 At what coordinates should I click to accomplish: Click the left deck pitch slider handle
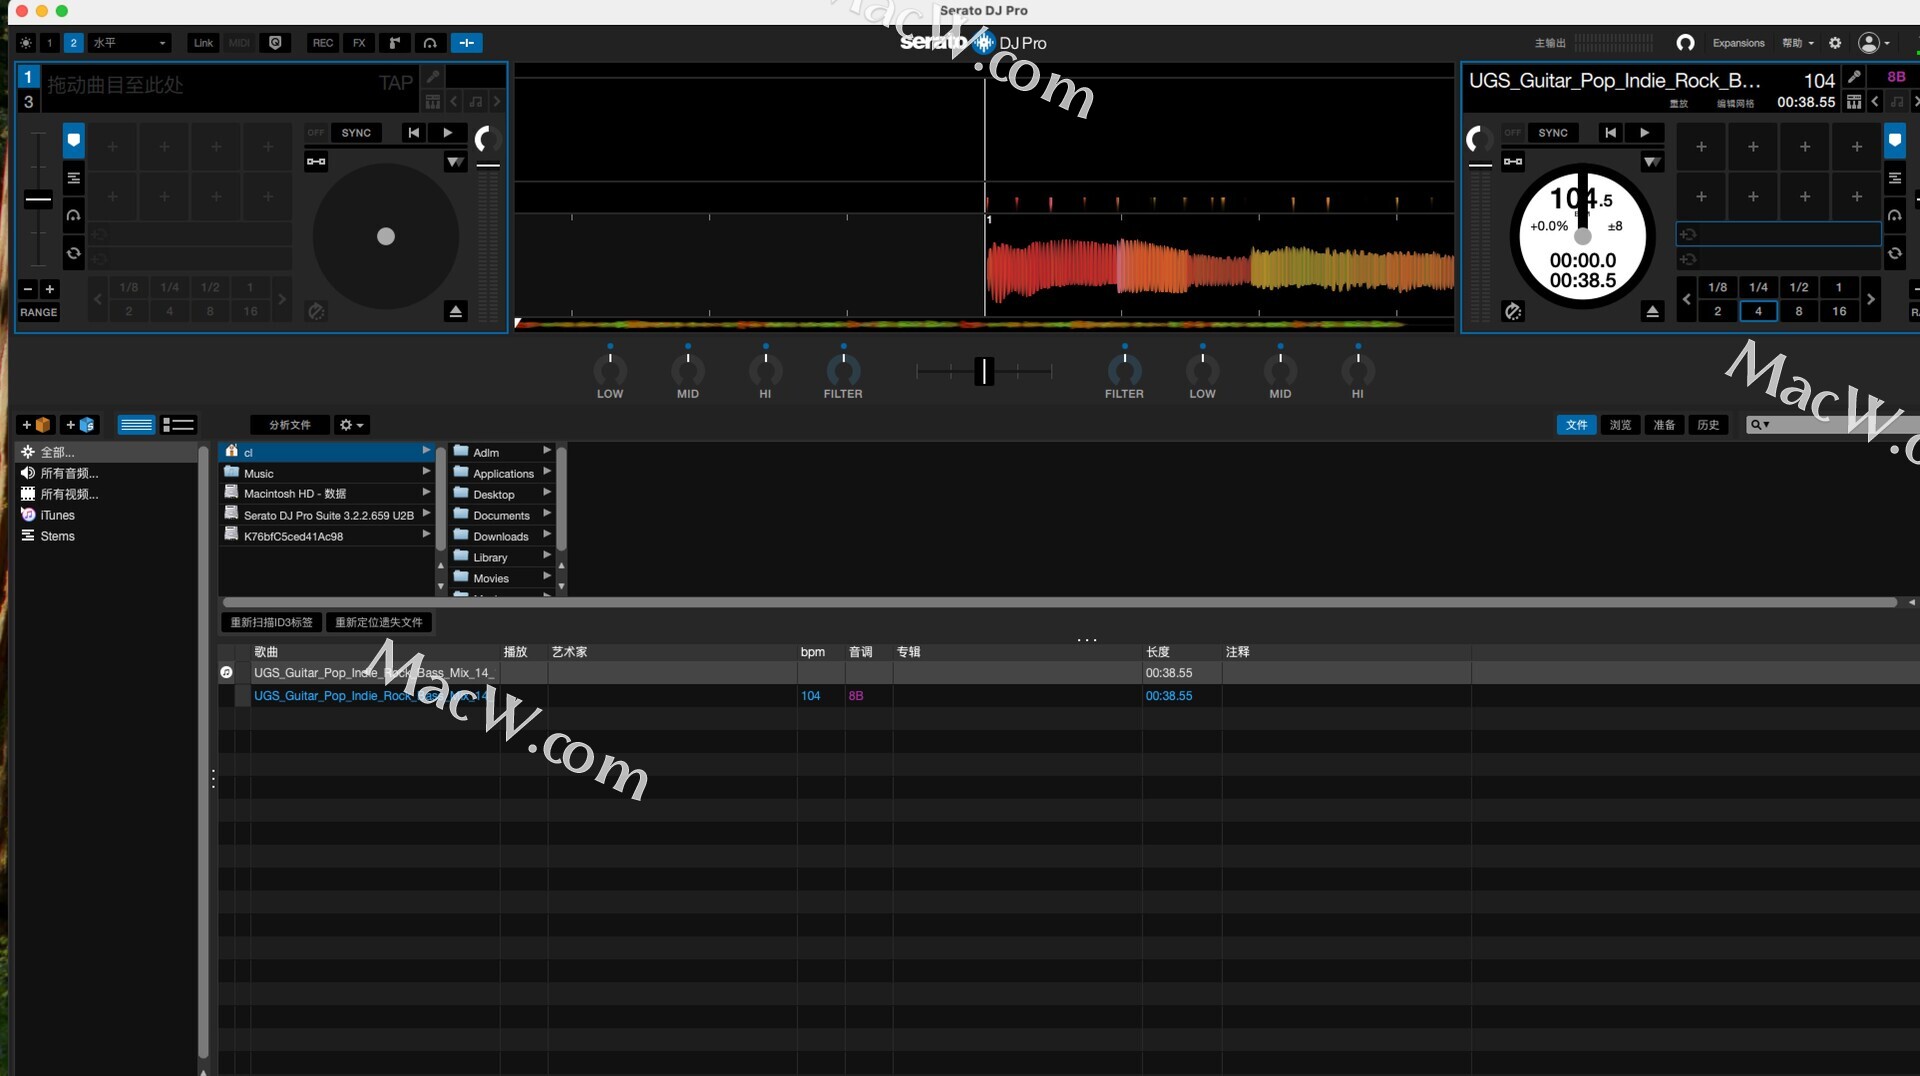[38, 200]
